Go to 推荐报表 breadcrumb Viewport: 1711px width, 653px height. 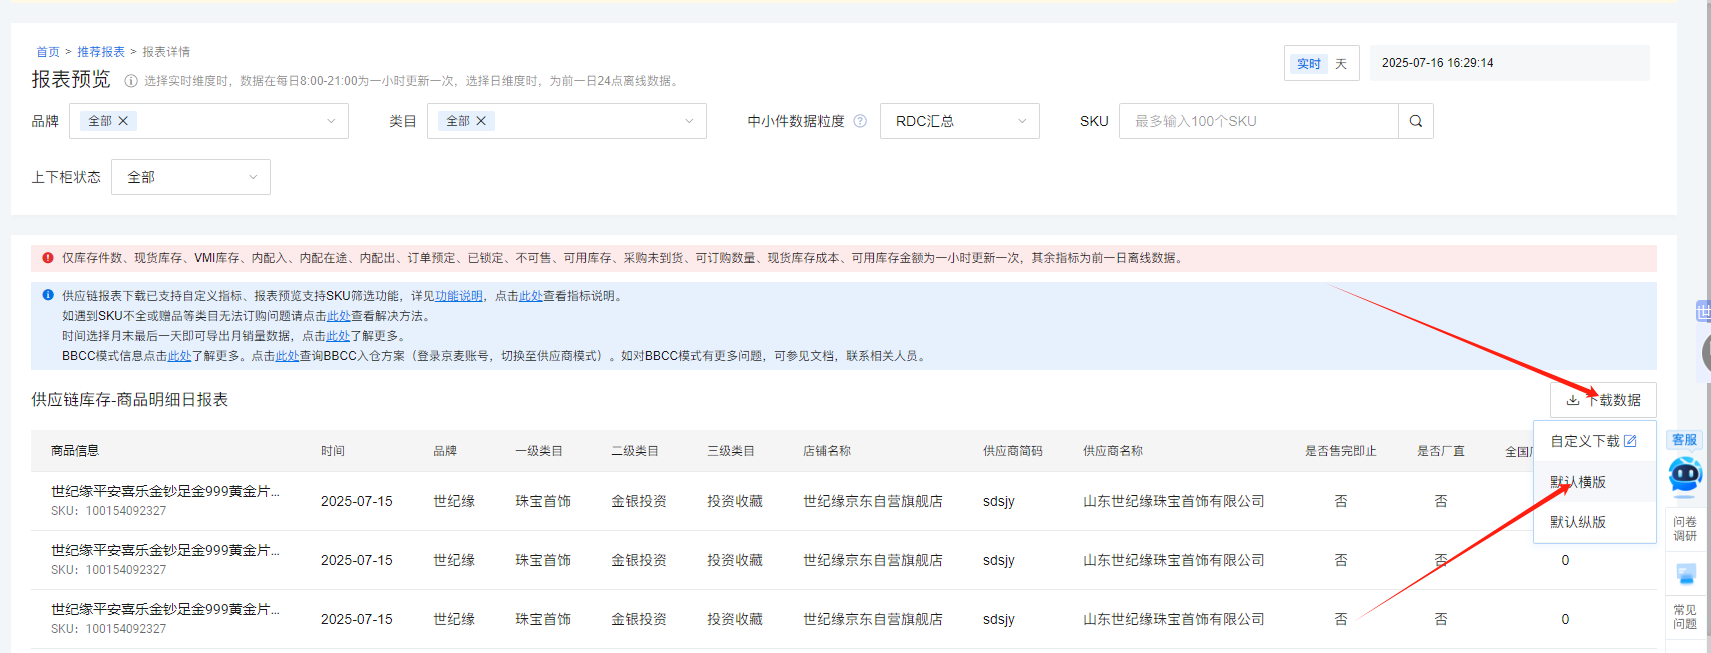[101, 52]
